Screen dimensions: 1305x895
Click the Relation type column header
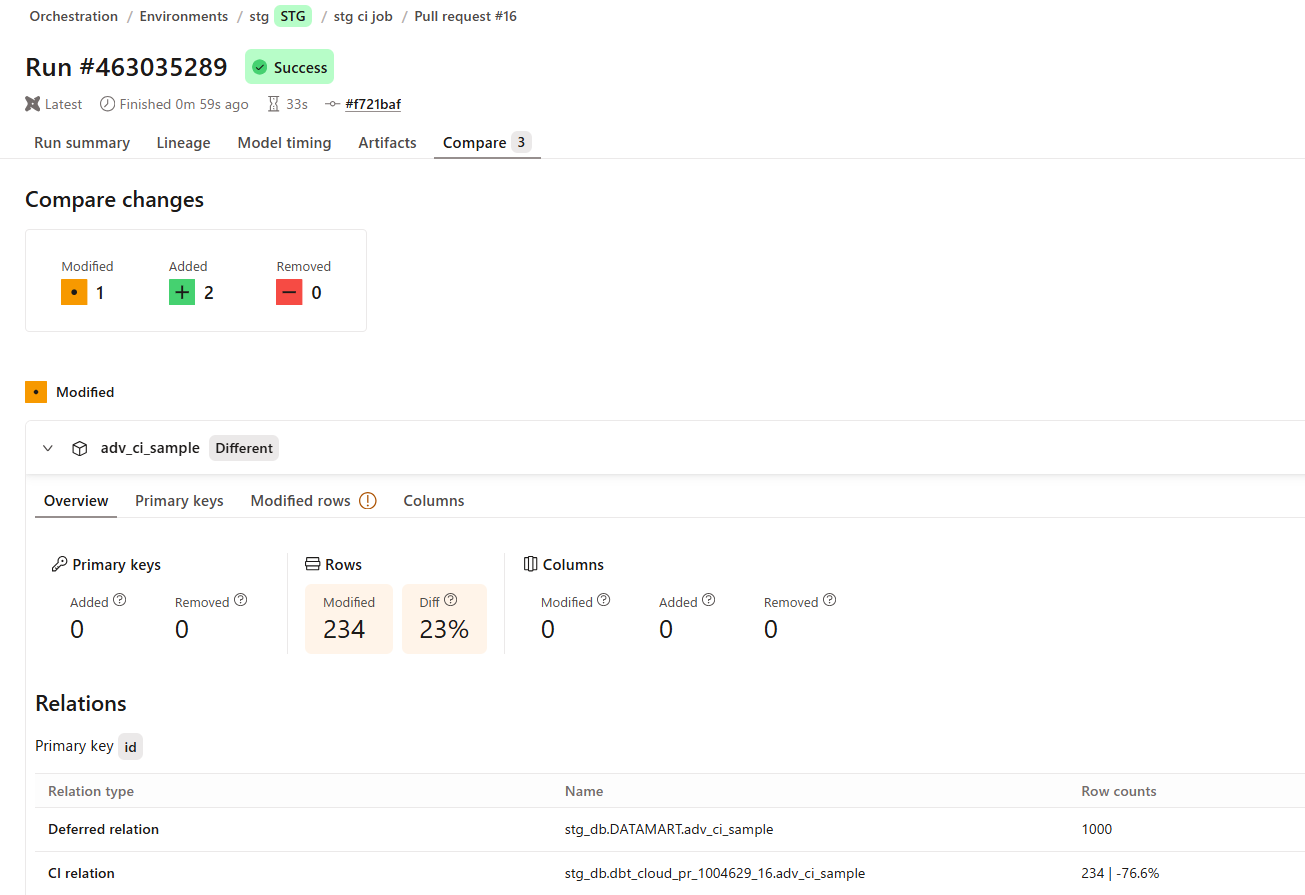tap(91, 791)
